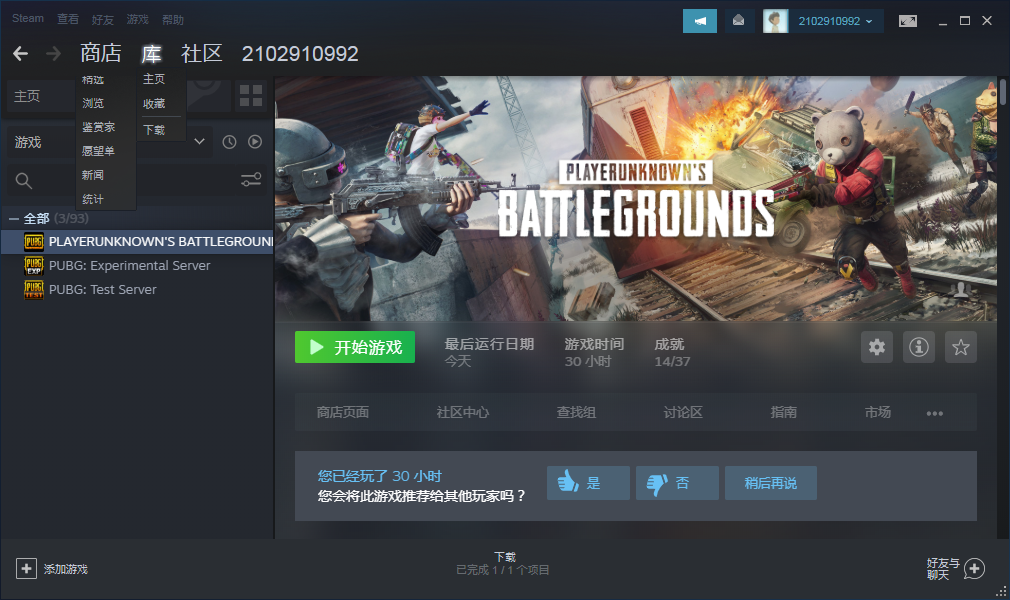Click the add game plus icon
Viewport: 1010px width, 600px height.
point(26,569)
